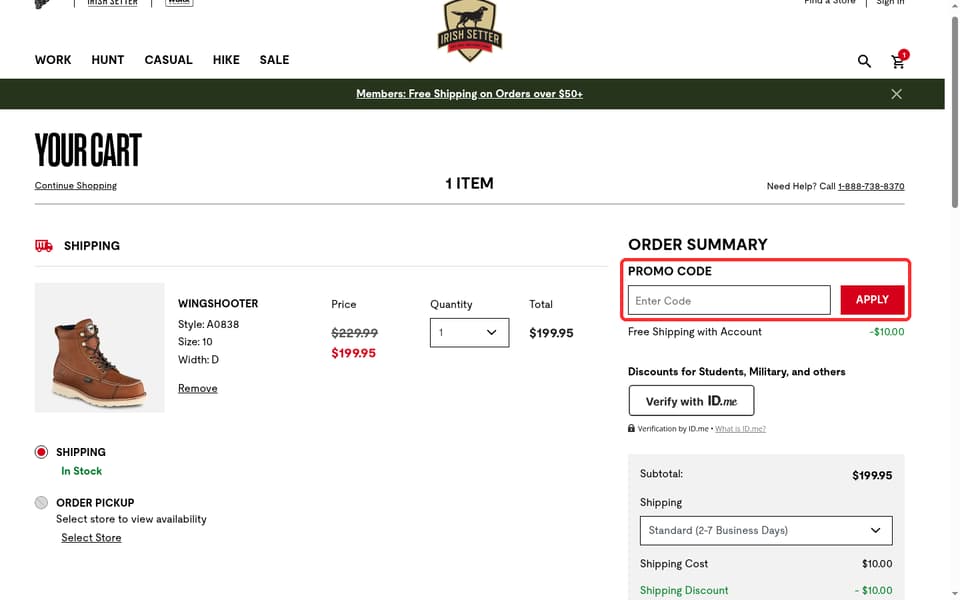Dismiss the free shipping banner

(896, 94)
